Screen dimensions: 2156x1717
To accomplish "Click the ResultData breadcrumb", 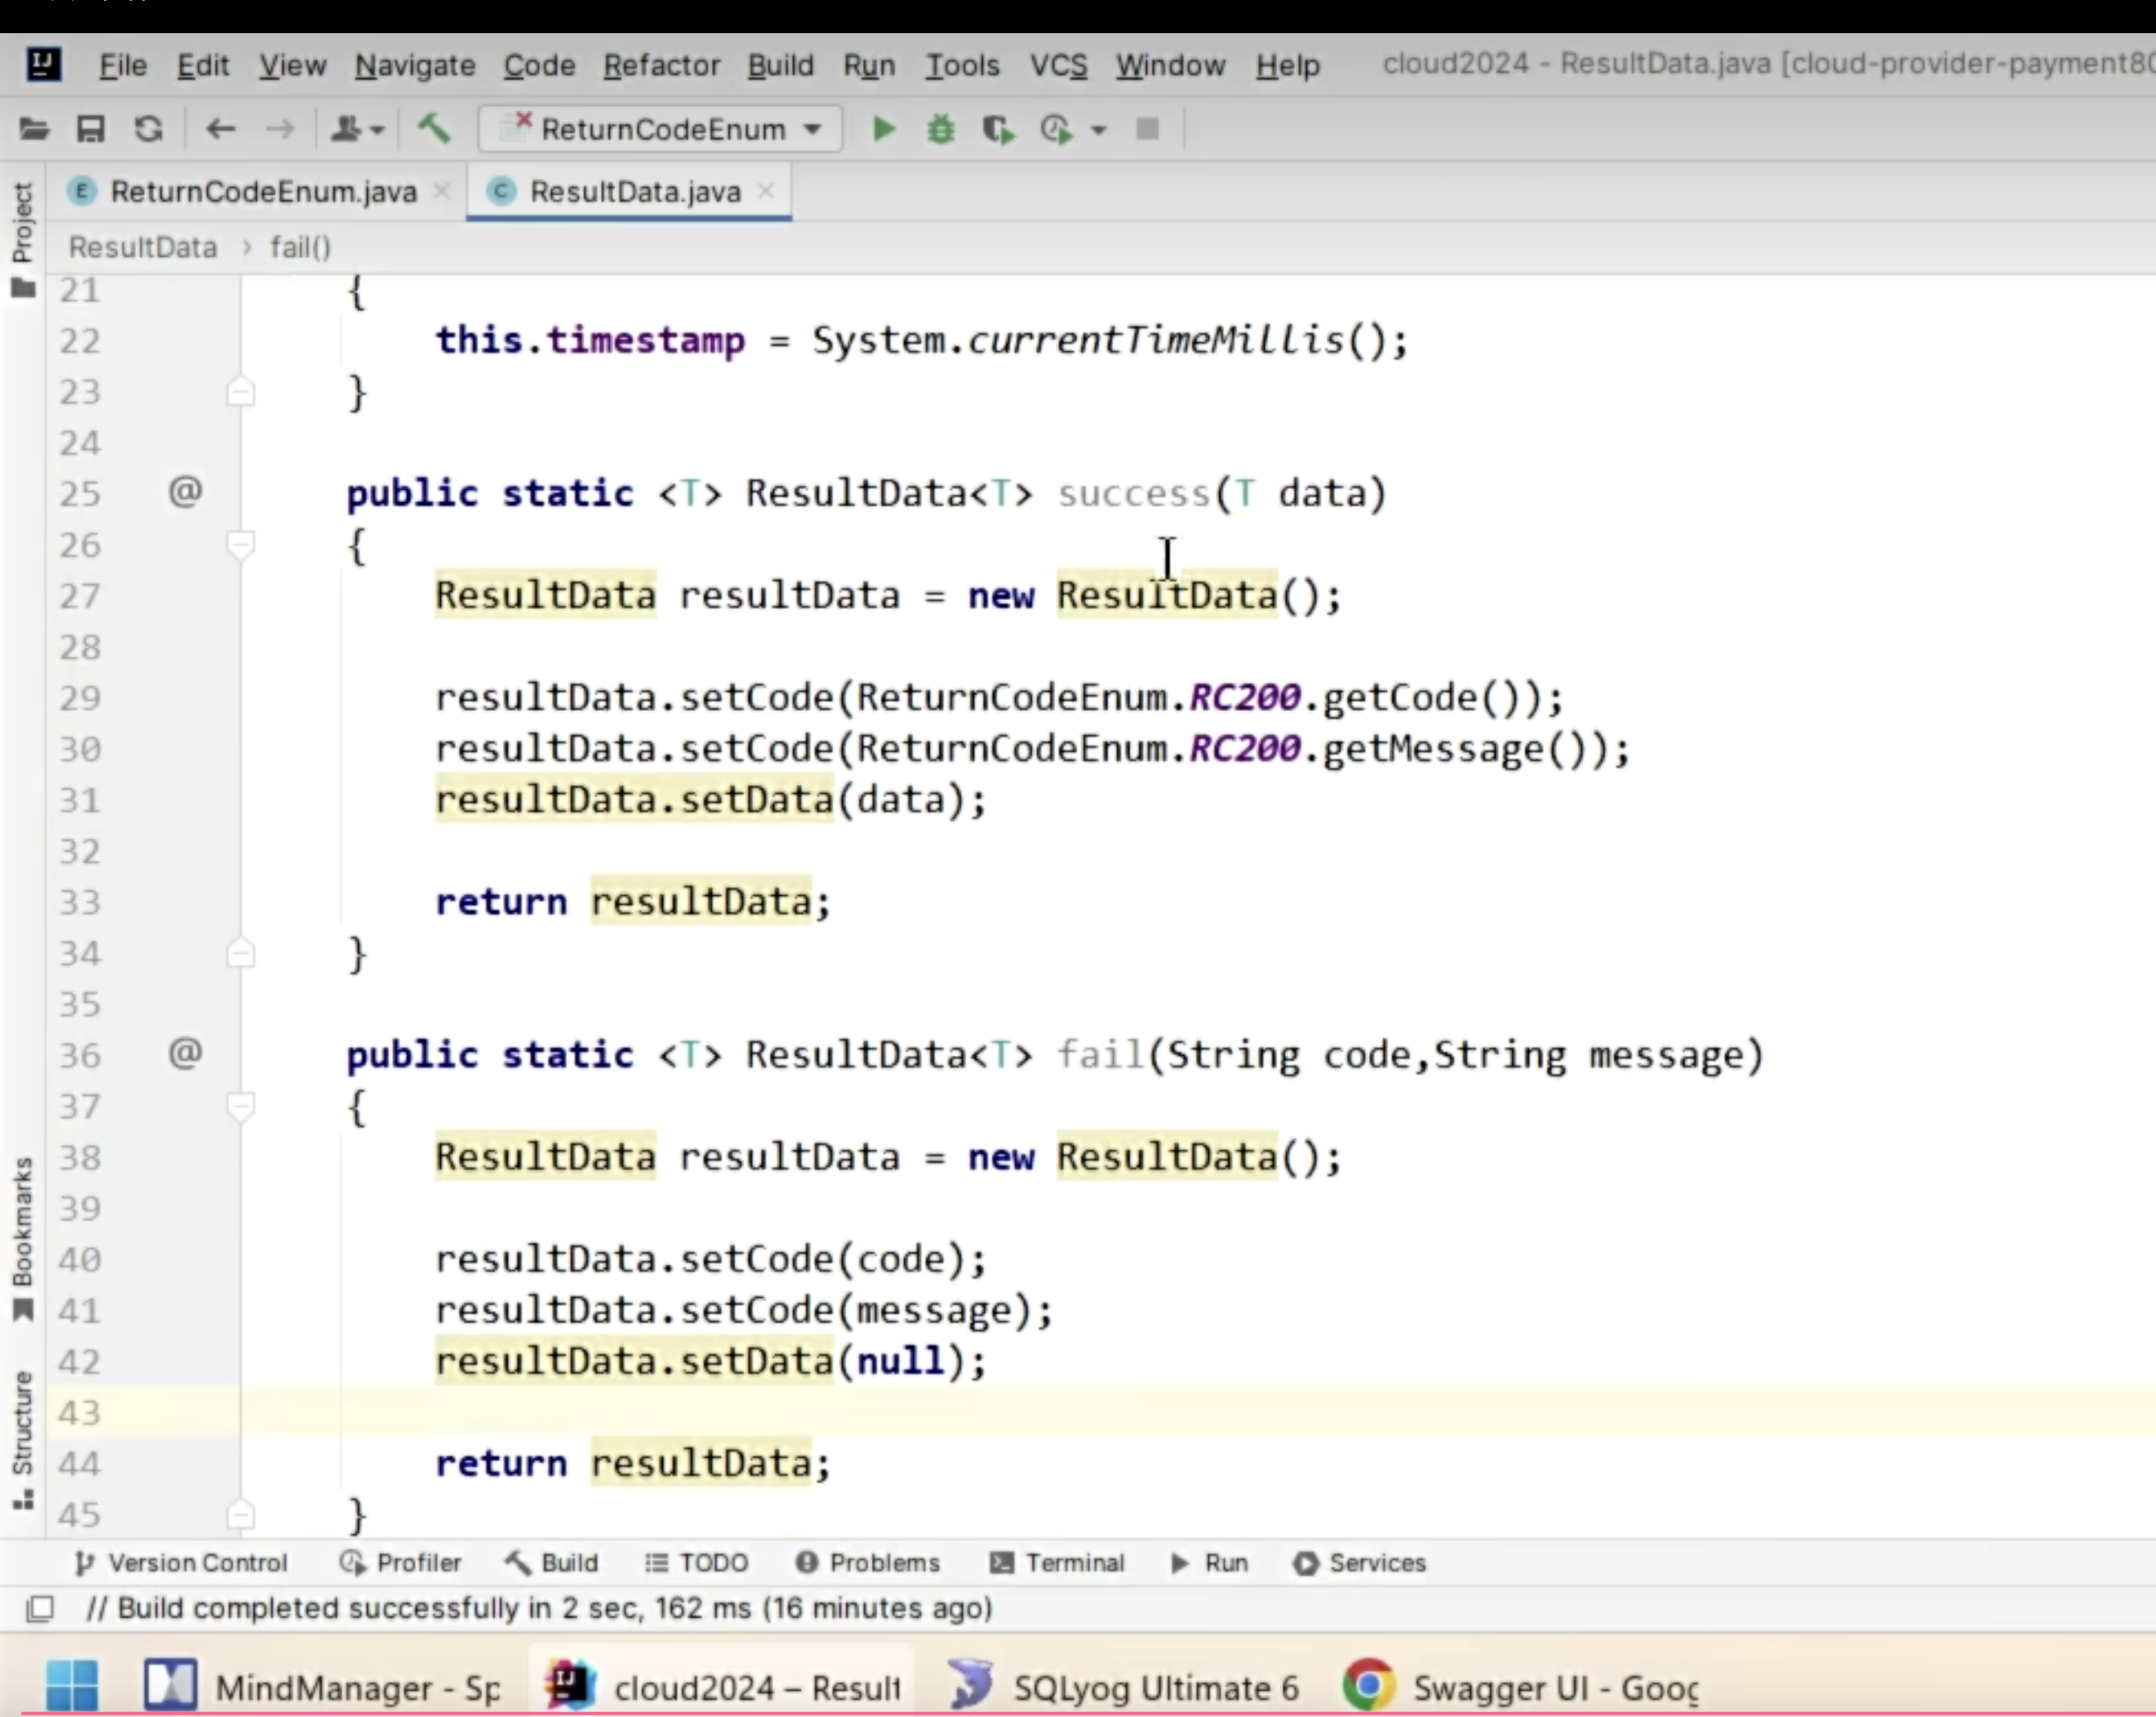I will pyautogui.click(x=142, y=247).
